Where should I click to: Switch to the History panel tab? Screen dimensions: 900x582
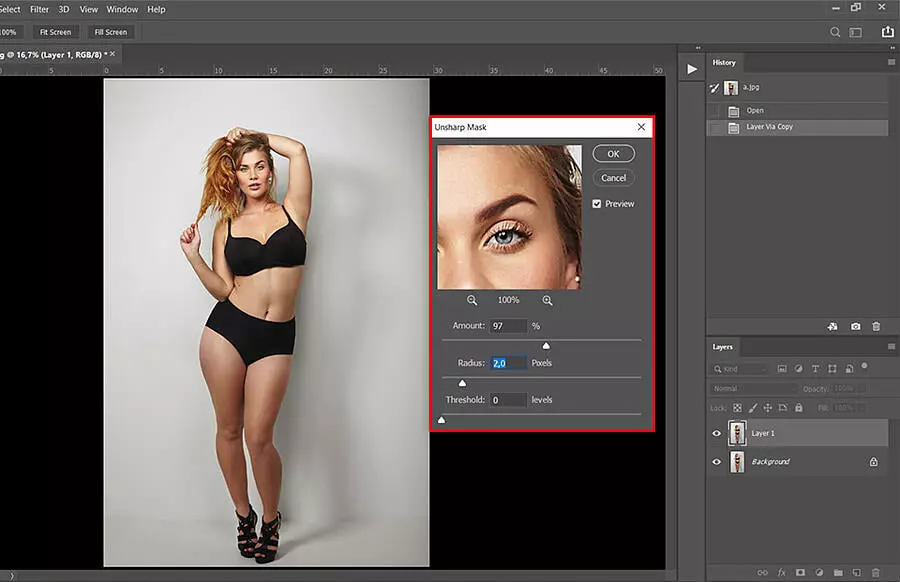pyautogui.click(x=724, y=62)
